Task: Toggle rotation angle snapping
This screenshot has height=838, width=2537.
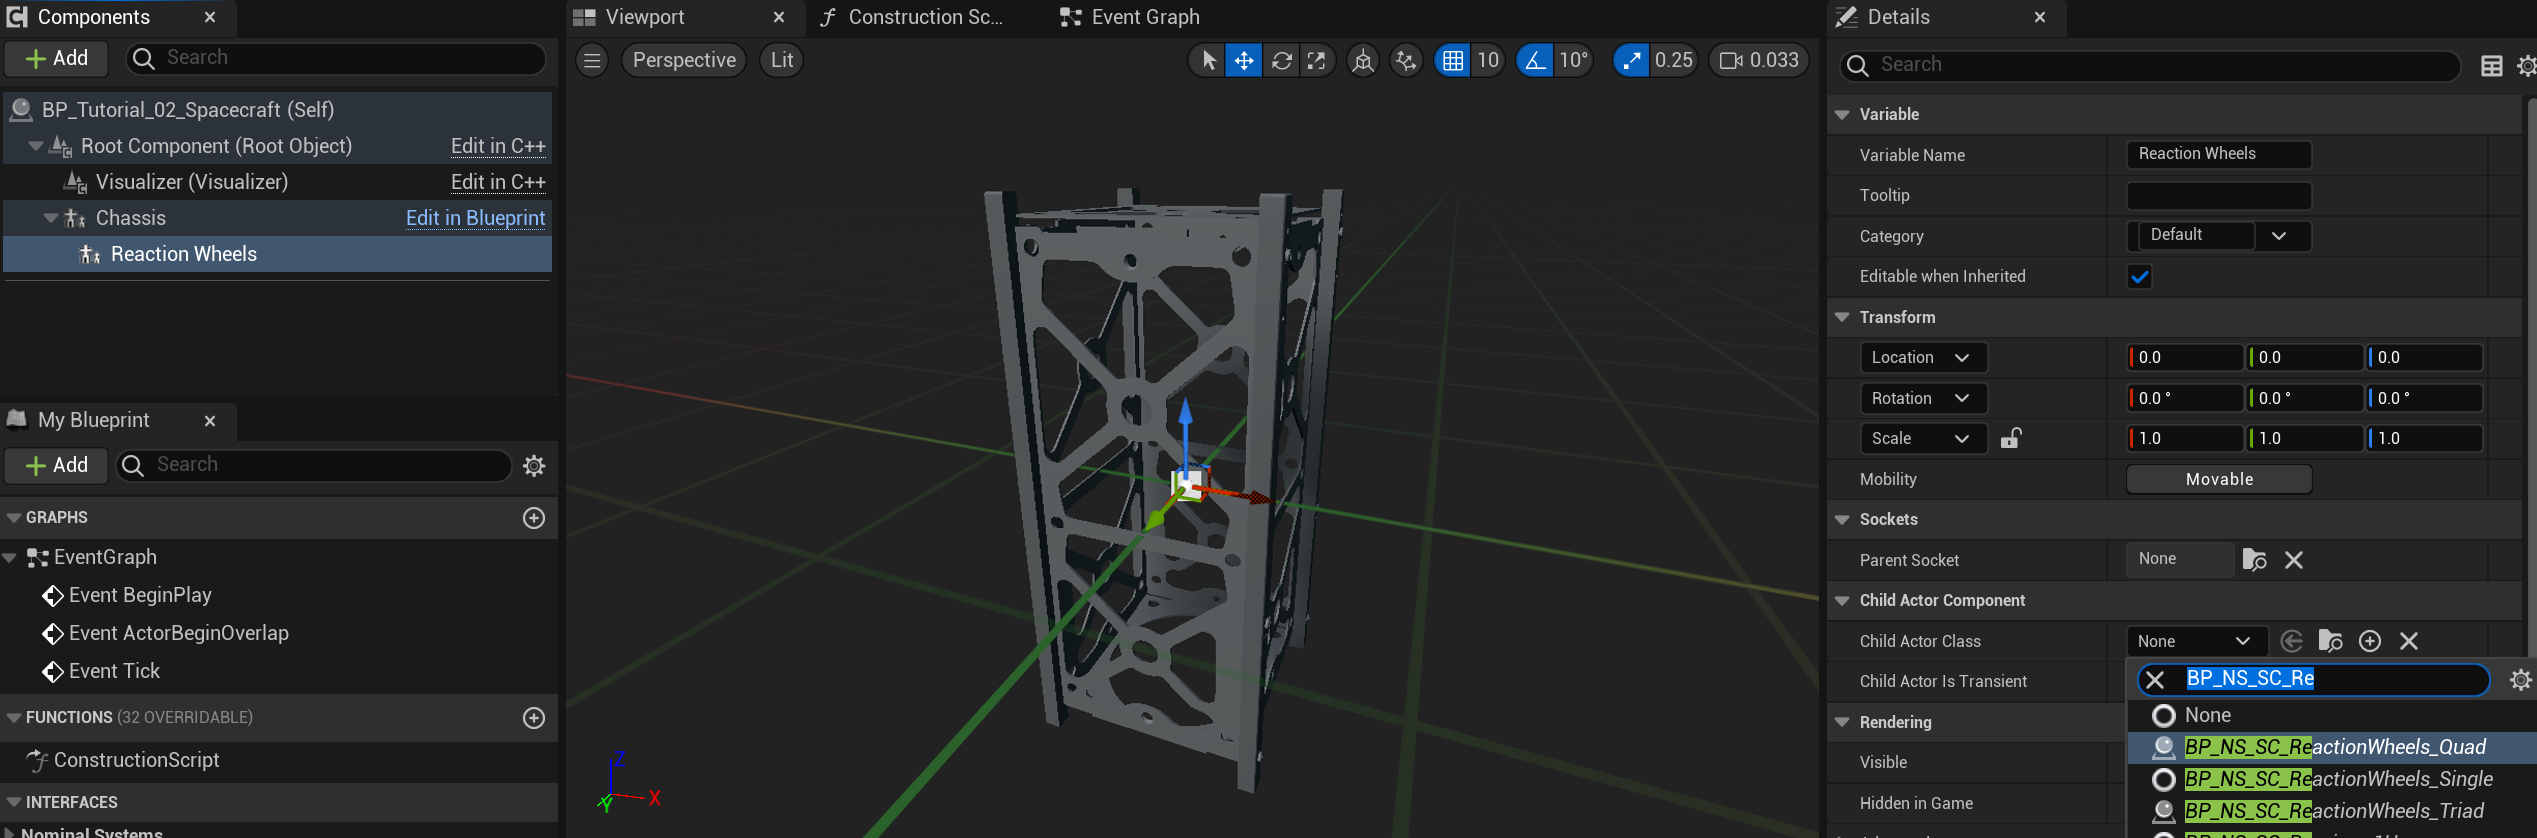Action: (x=1534, y=61)
